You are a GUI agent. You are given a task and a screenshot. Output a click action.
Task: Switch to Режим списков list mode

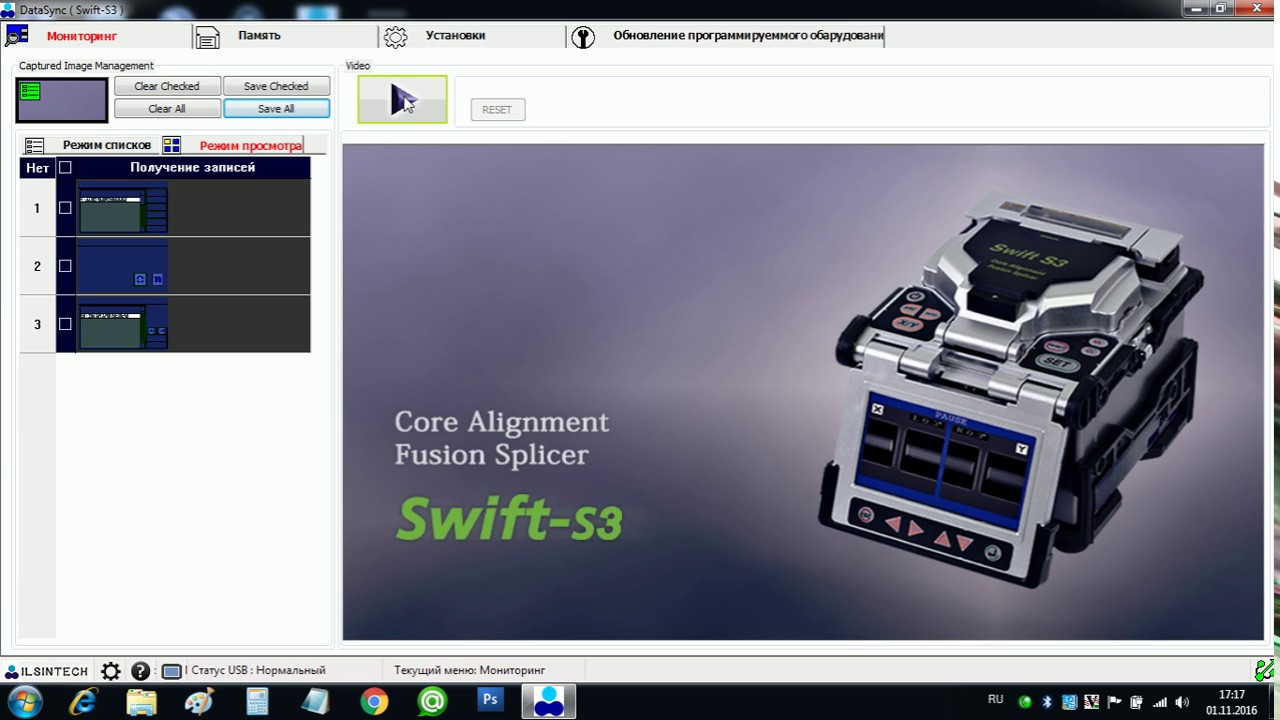pos(106,145)
